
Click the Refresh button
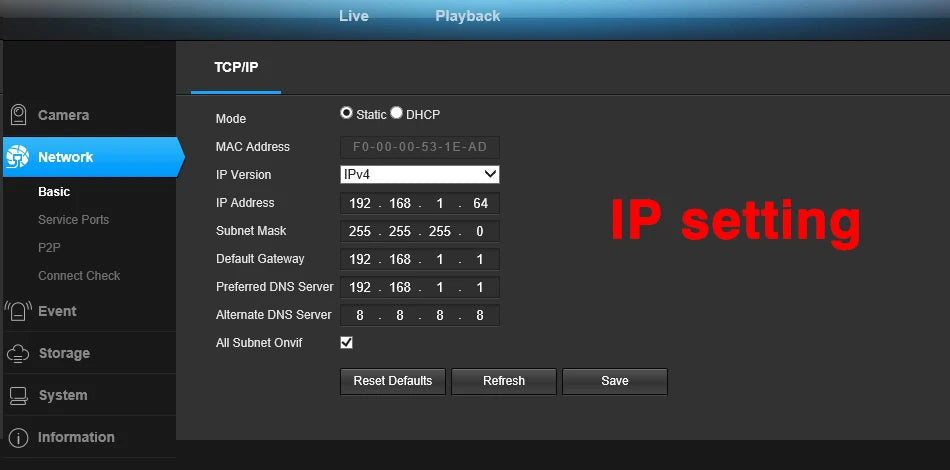pyautogui.click(x=503, y=381)
